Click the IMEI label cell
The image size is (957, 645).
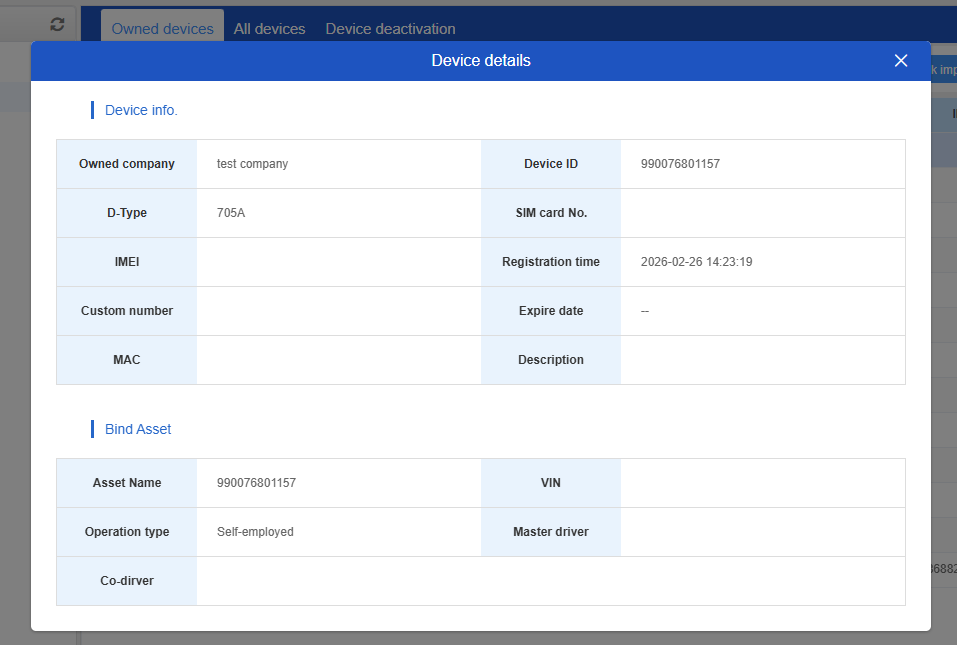tap(127, 262)
